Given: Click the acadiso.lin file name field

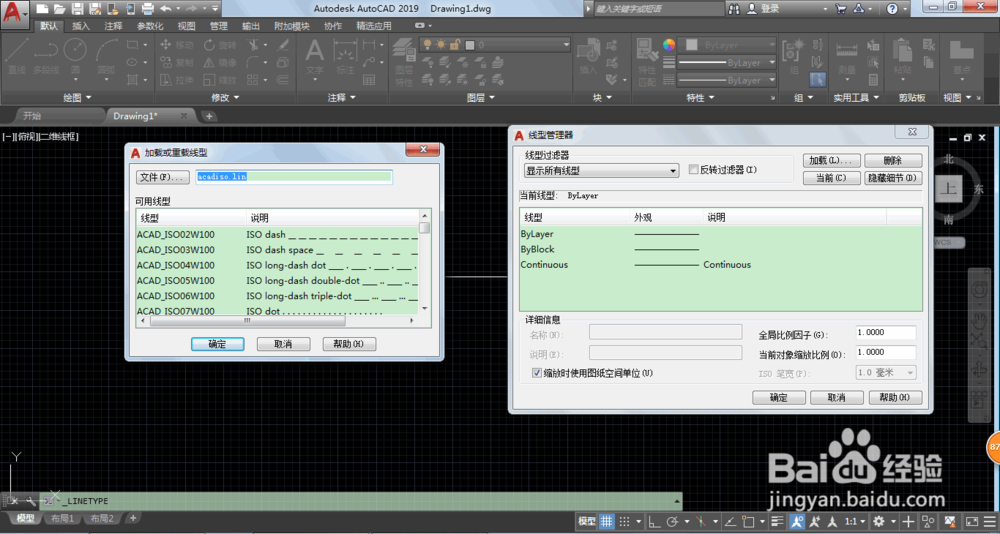Looking at the screenshot, I should pyautogui.click(x=294, y=177).
